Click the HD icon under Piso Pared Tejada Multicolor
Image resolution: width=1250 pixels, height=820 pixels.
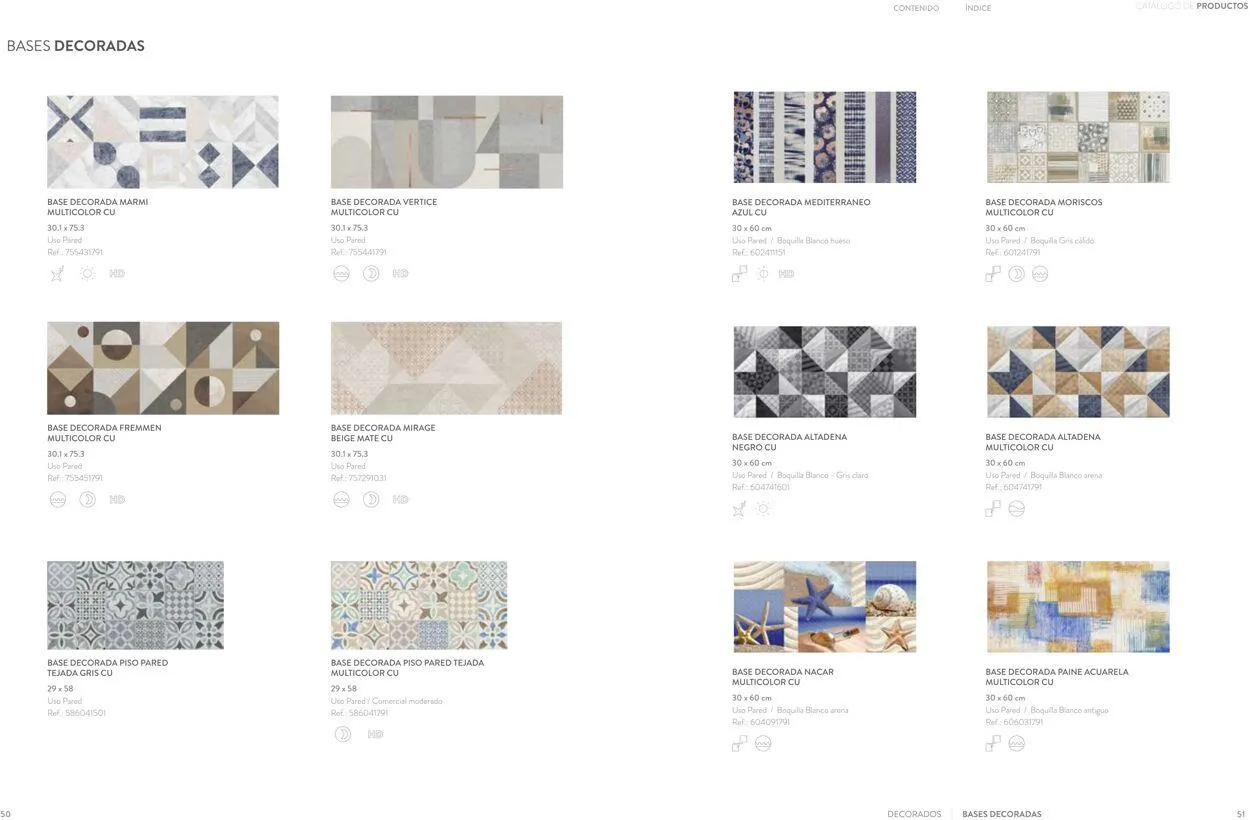pos(375,735)
